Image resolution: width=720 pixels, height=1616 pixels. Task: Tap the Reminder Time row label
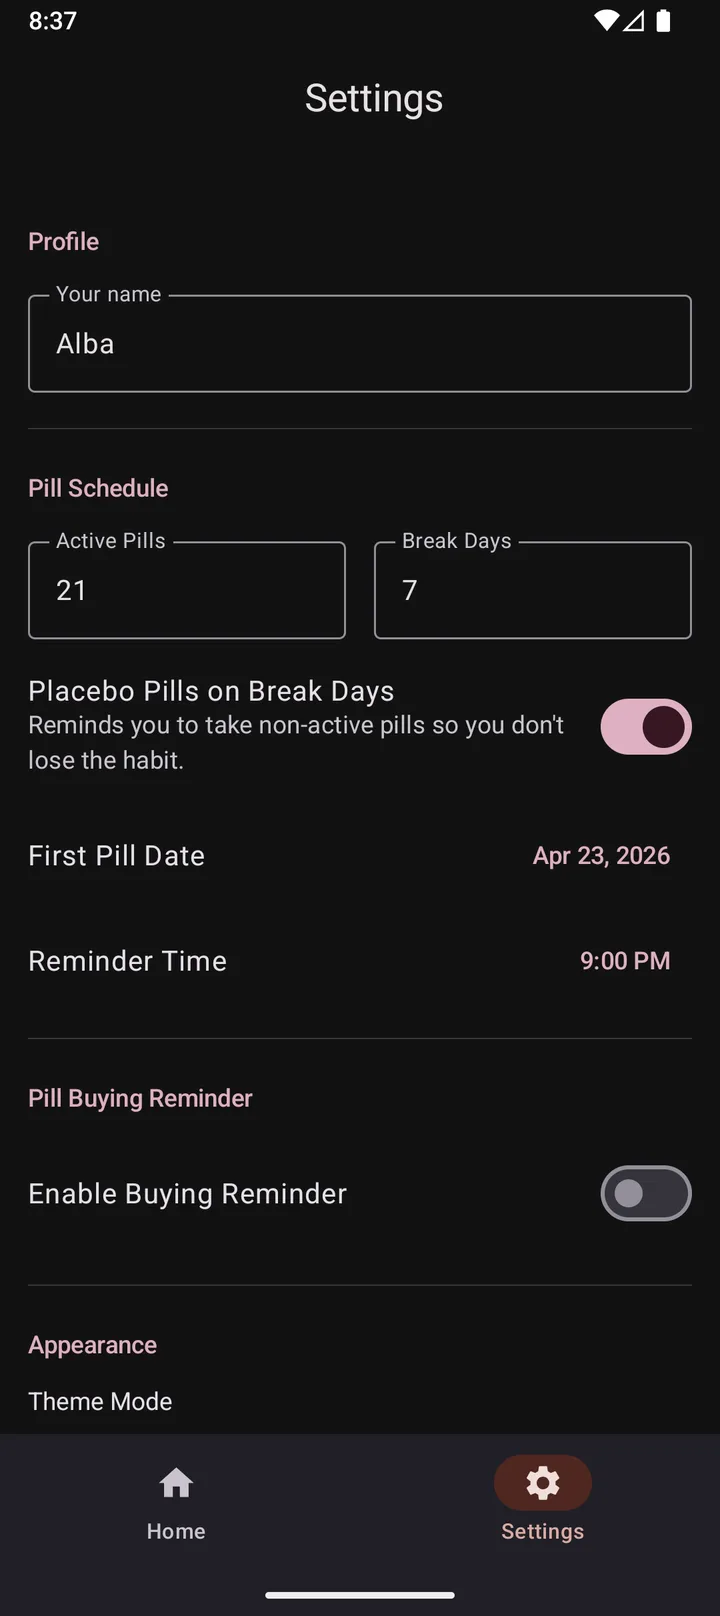pyautogui.click(x=127, y=961)
